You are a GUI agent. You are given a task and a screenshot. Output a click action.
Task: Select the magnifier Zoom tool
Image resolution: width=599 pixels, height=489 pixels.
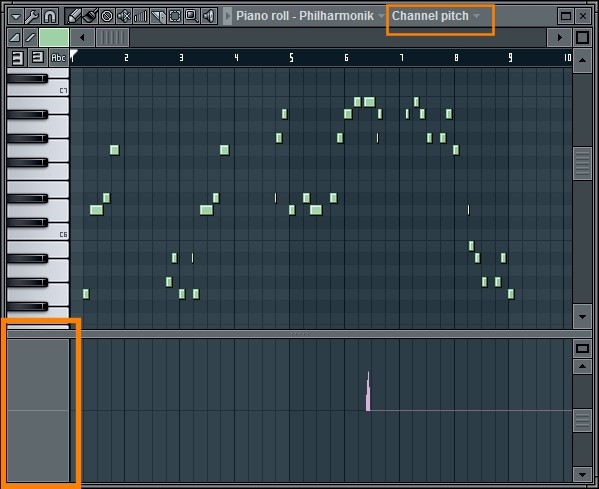[x=192, y=16]
